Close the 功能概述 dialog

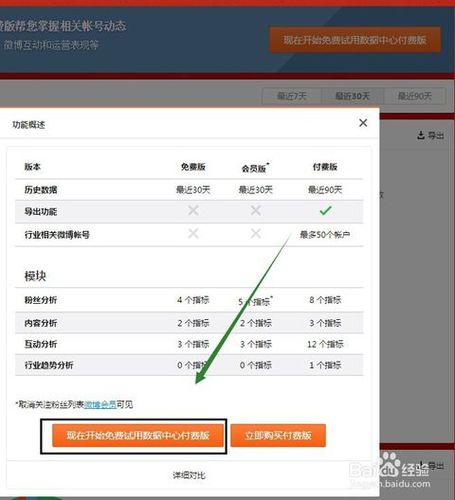click(x=363, y=123)
